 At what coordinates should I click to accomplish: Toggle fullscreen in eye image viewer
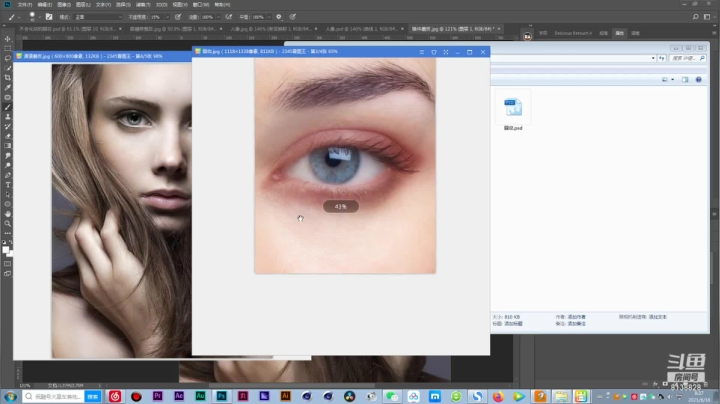446,52
